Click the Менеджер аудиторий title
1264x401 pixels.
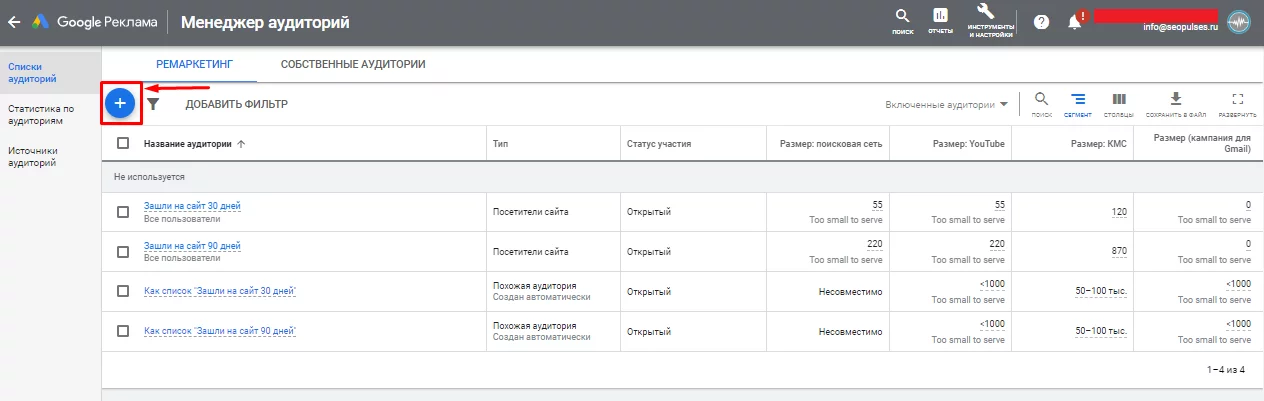(266, 21)
